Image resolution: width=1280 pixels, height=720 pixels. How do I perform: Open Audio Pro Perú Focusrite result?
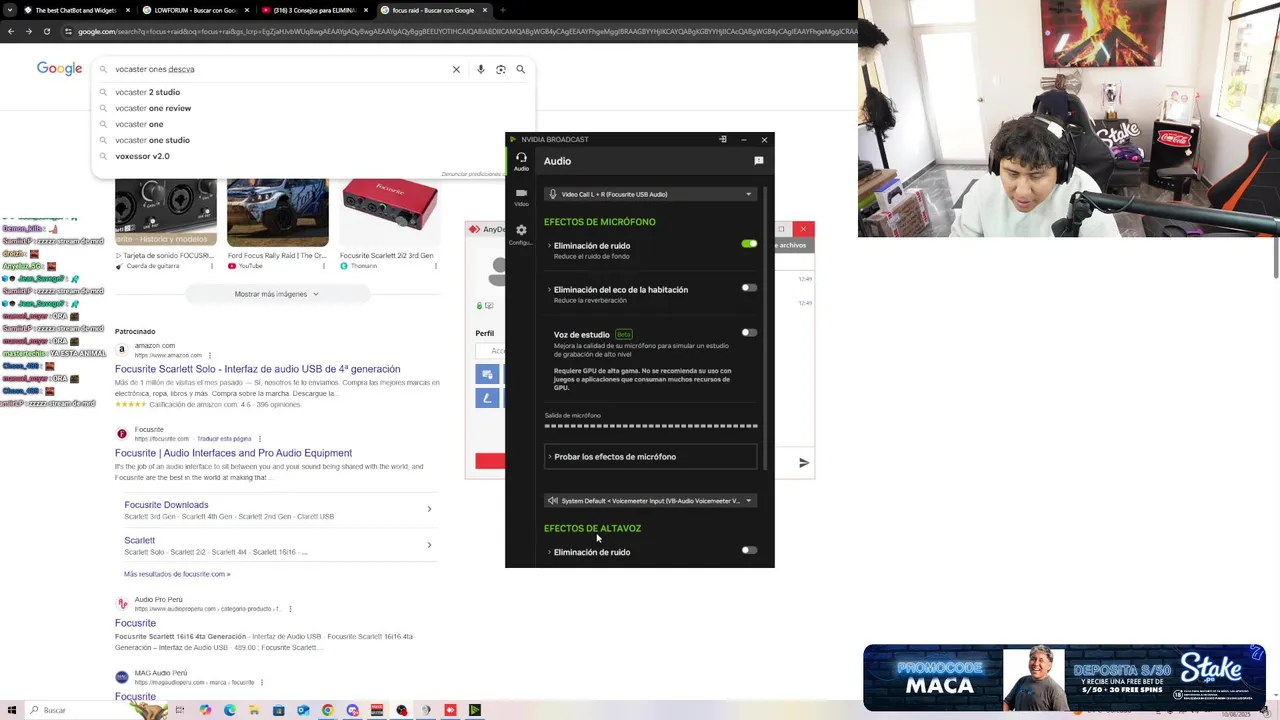click(x=135, y=623)
